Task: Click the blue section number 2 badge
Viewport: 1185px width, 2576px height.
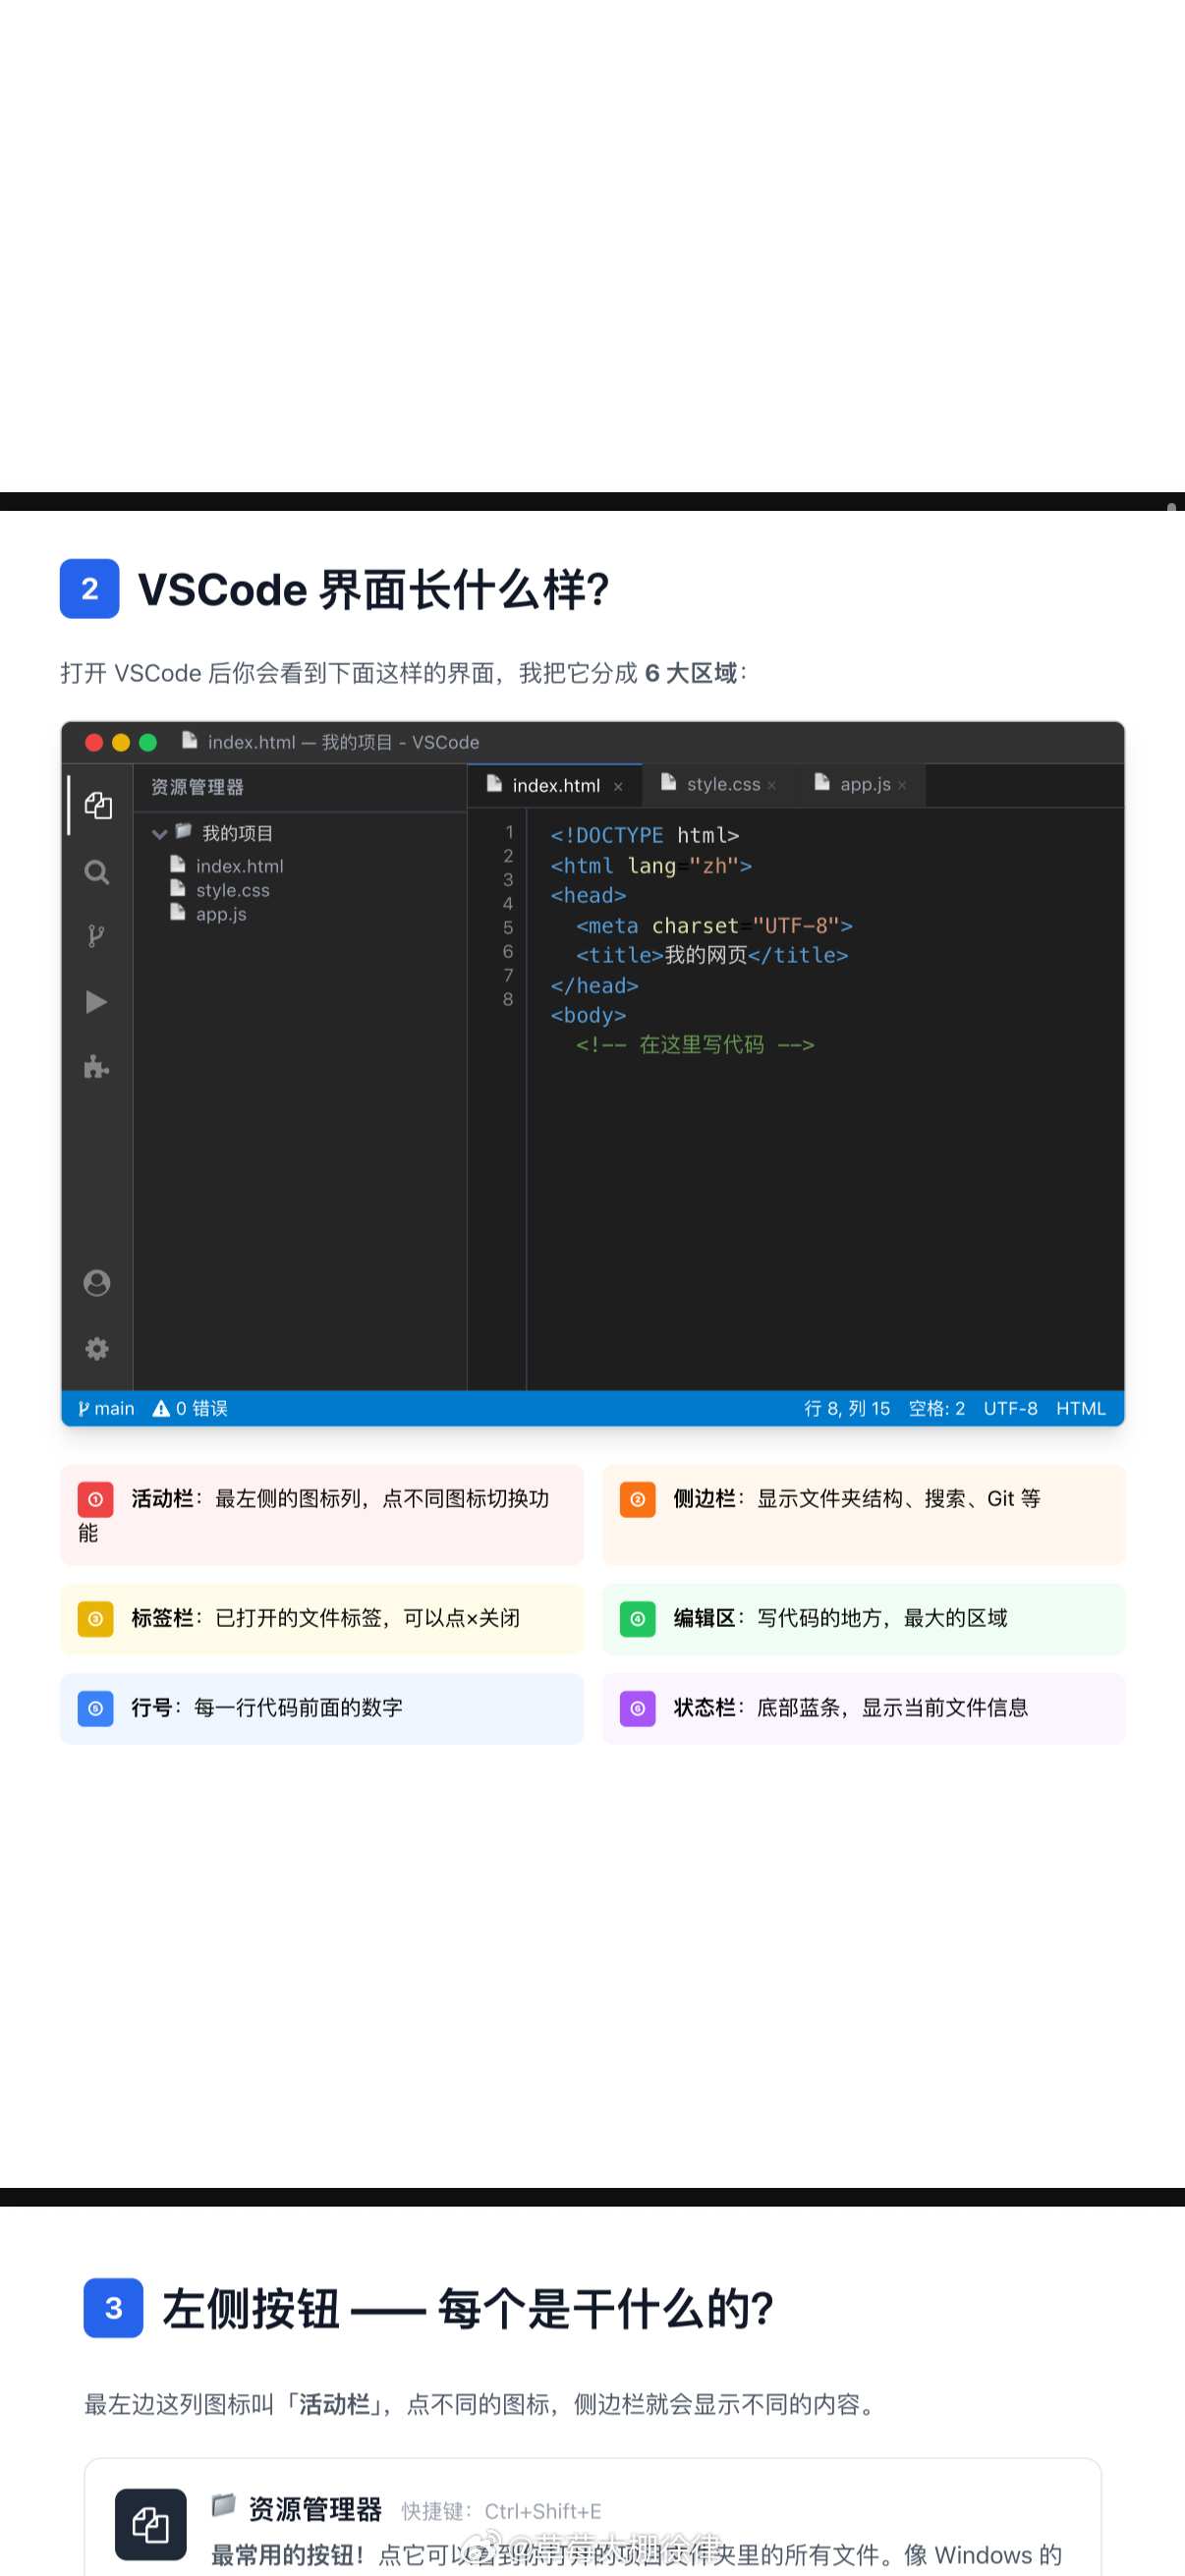Action: (x=90, y=589)
